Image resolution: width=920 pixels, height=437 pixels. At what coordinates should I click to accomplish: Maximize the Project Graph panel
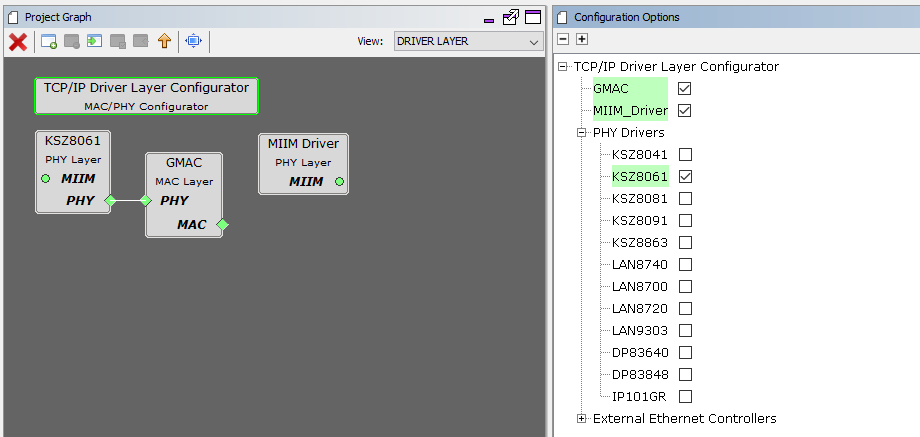[x=533, y=17]
